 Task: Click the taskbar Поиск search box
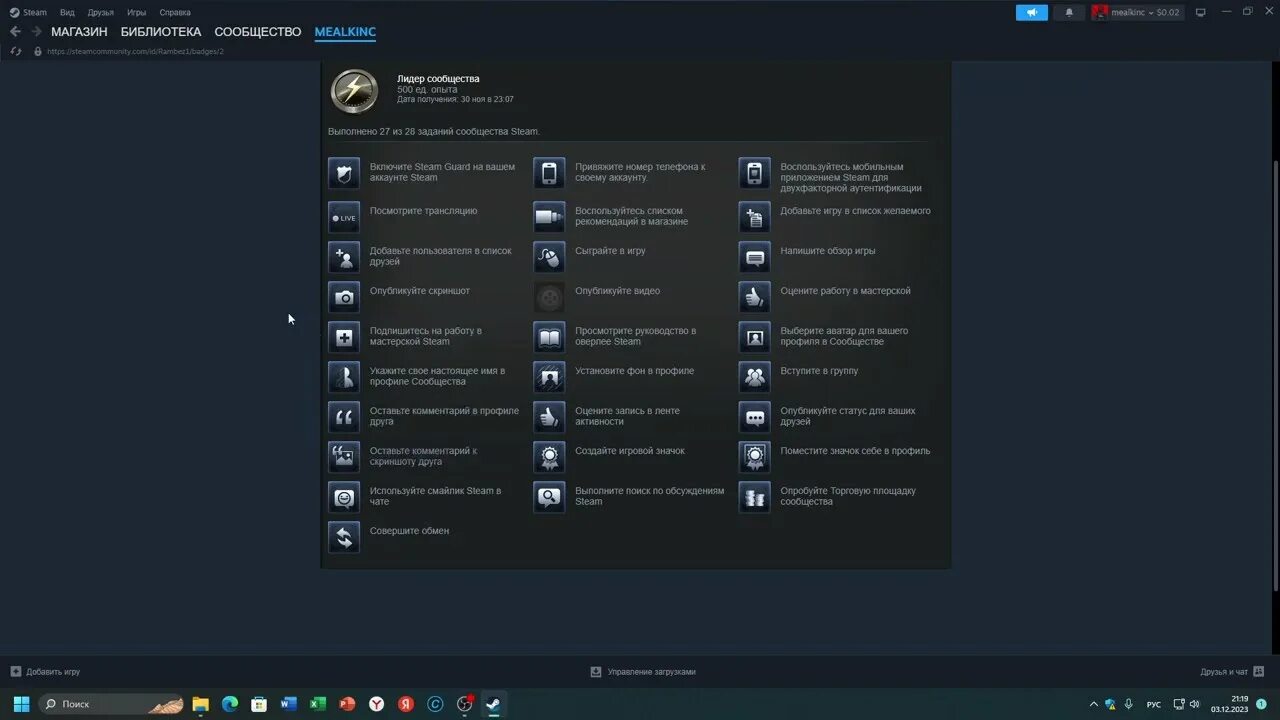click(x=112, y=704)
